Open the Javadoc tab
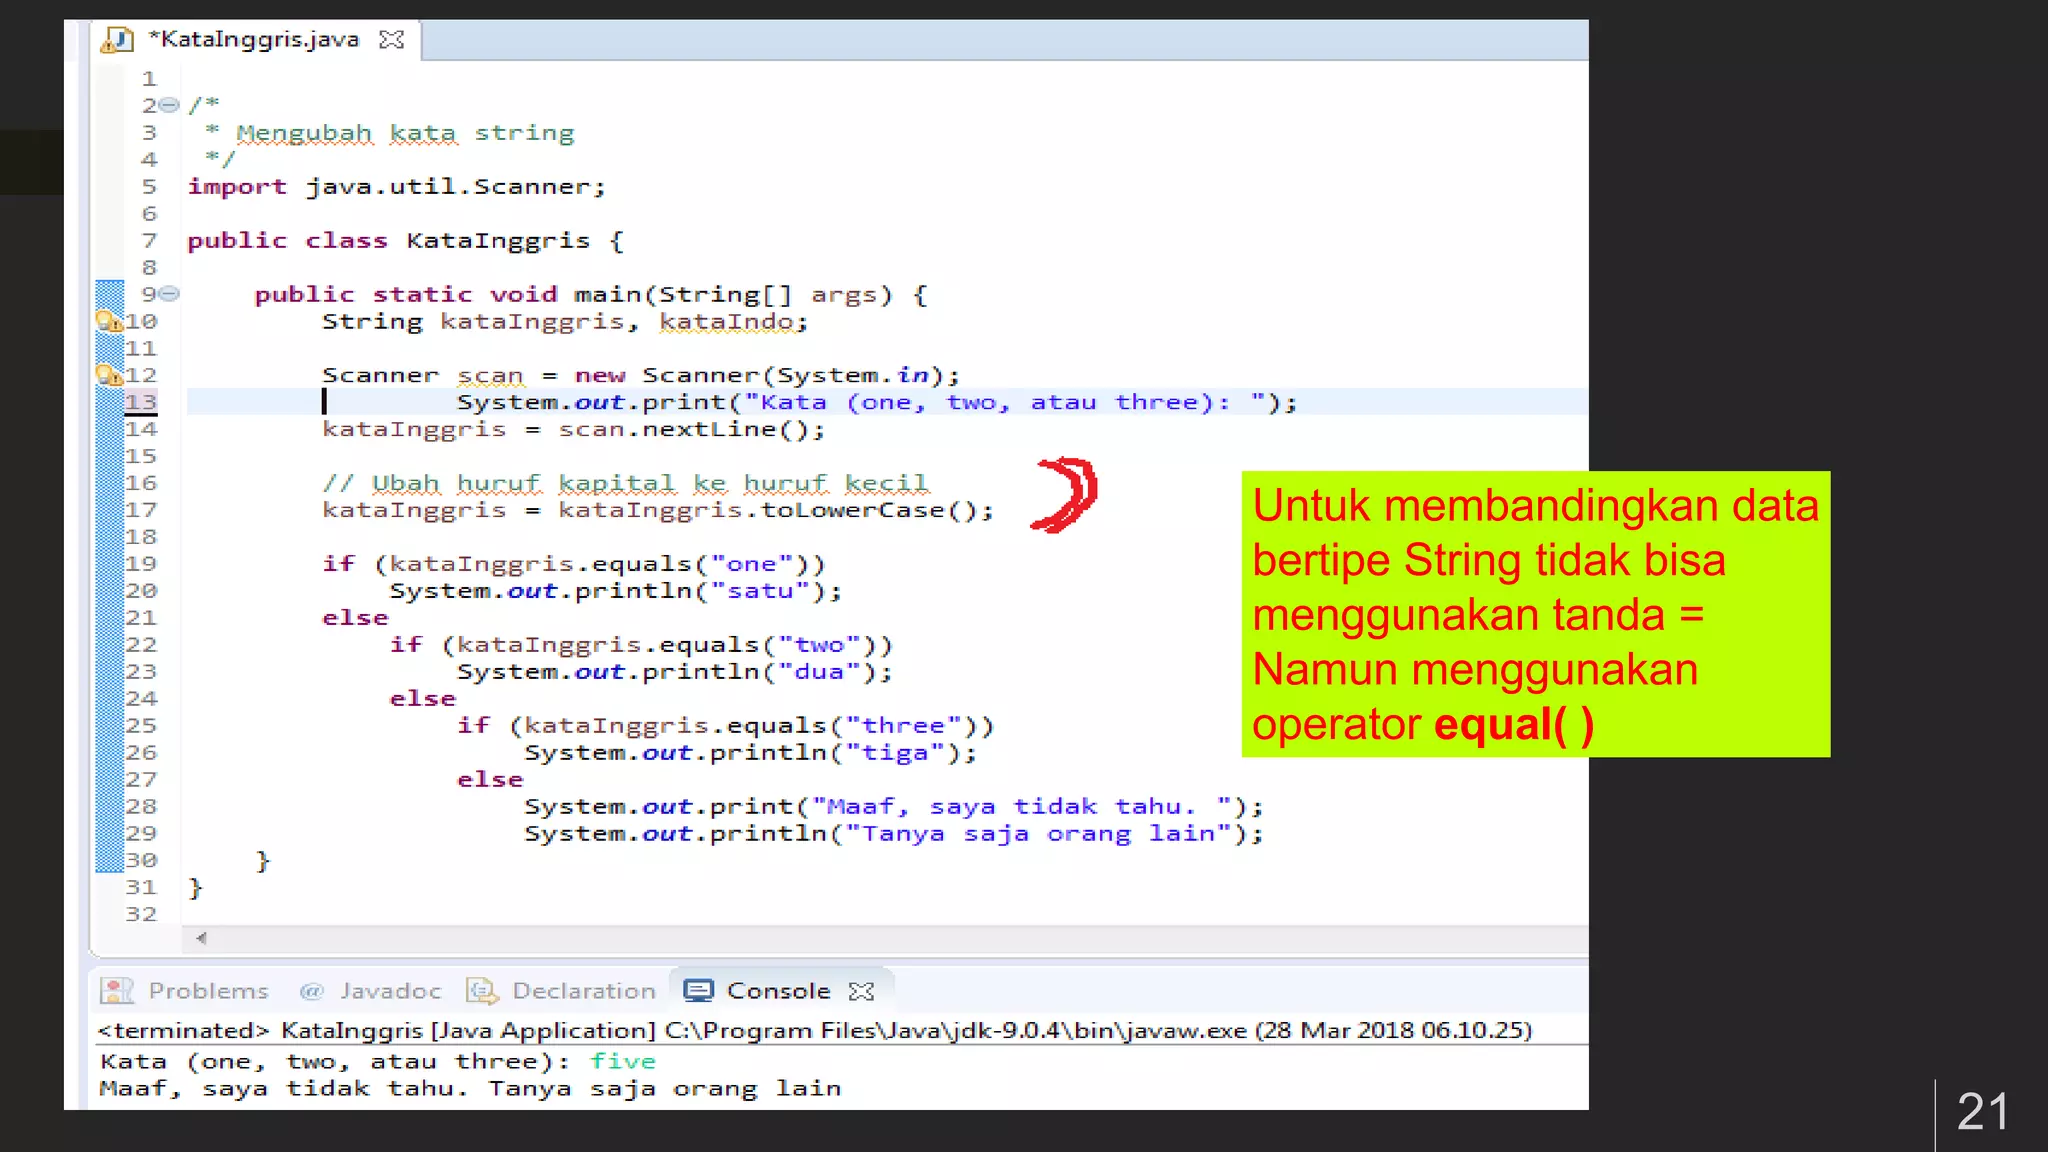This screenshot has height=1152, width=2048. (389, 991)
